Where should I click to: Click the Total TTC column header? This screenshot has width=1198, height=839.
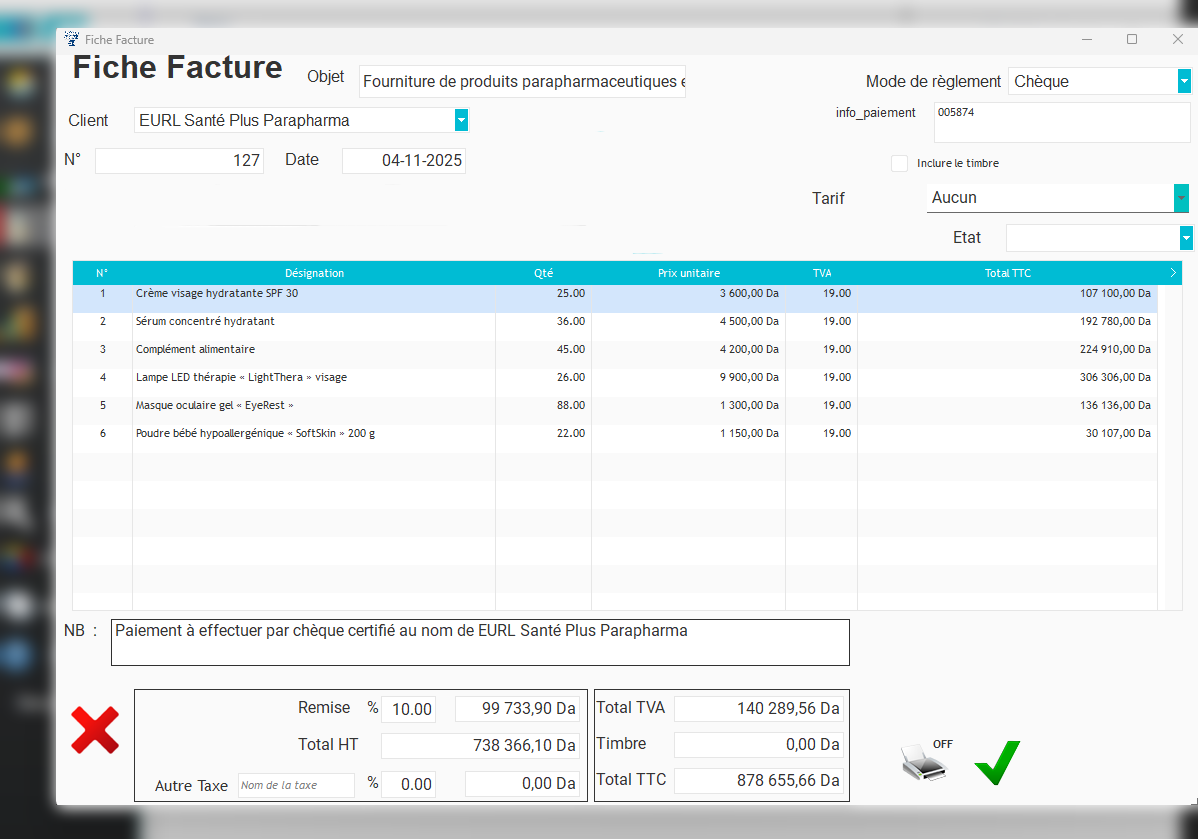point(1007,273)
